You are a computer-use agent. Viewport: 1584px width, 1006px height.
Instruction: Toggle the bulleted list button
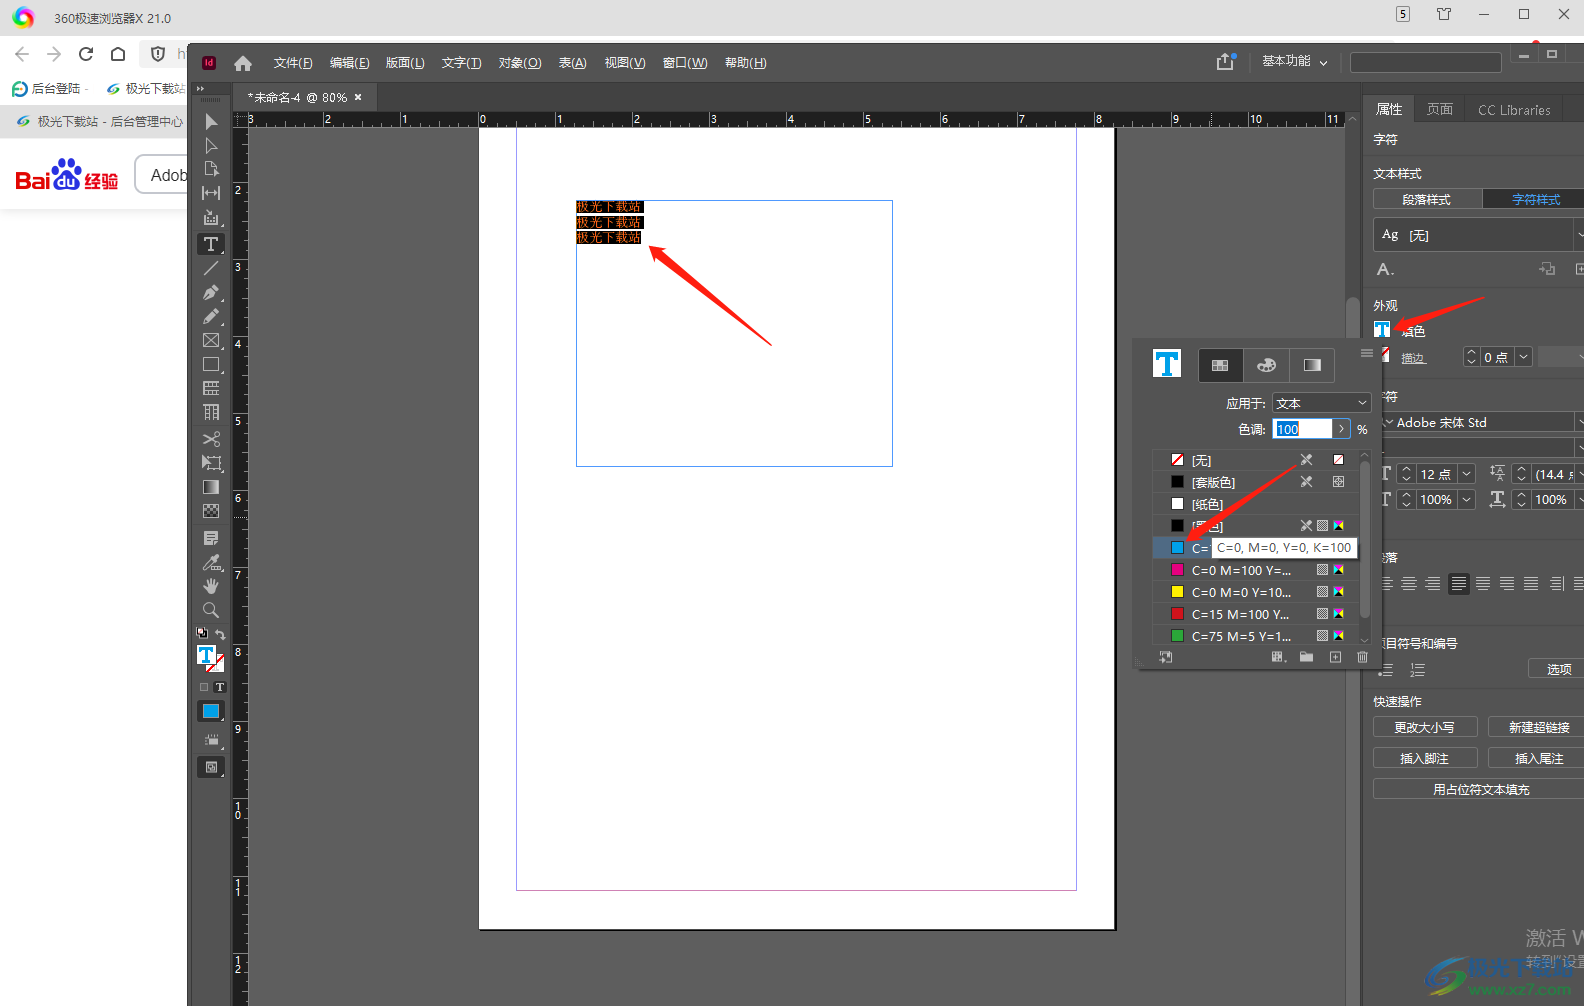tap(1386, 670)
